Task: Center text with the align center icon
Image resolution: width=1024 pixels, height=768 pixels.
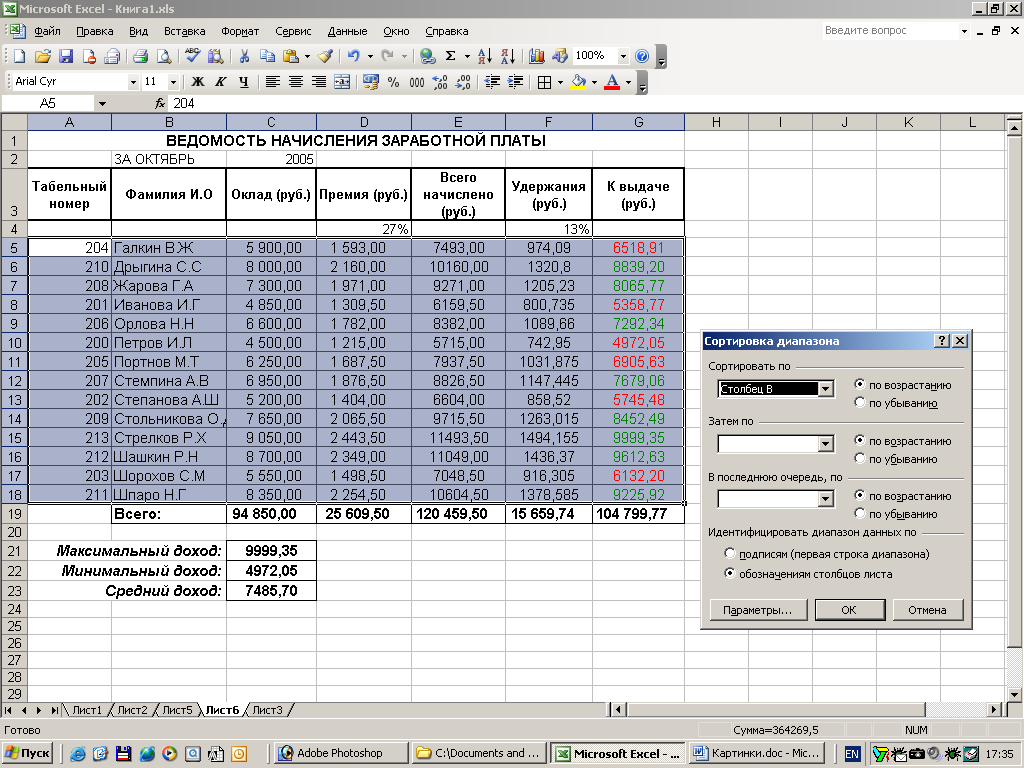Action: click(x=296, y=82)
